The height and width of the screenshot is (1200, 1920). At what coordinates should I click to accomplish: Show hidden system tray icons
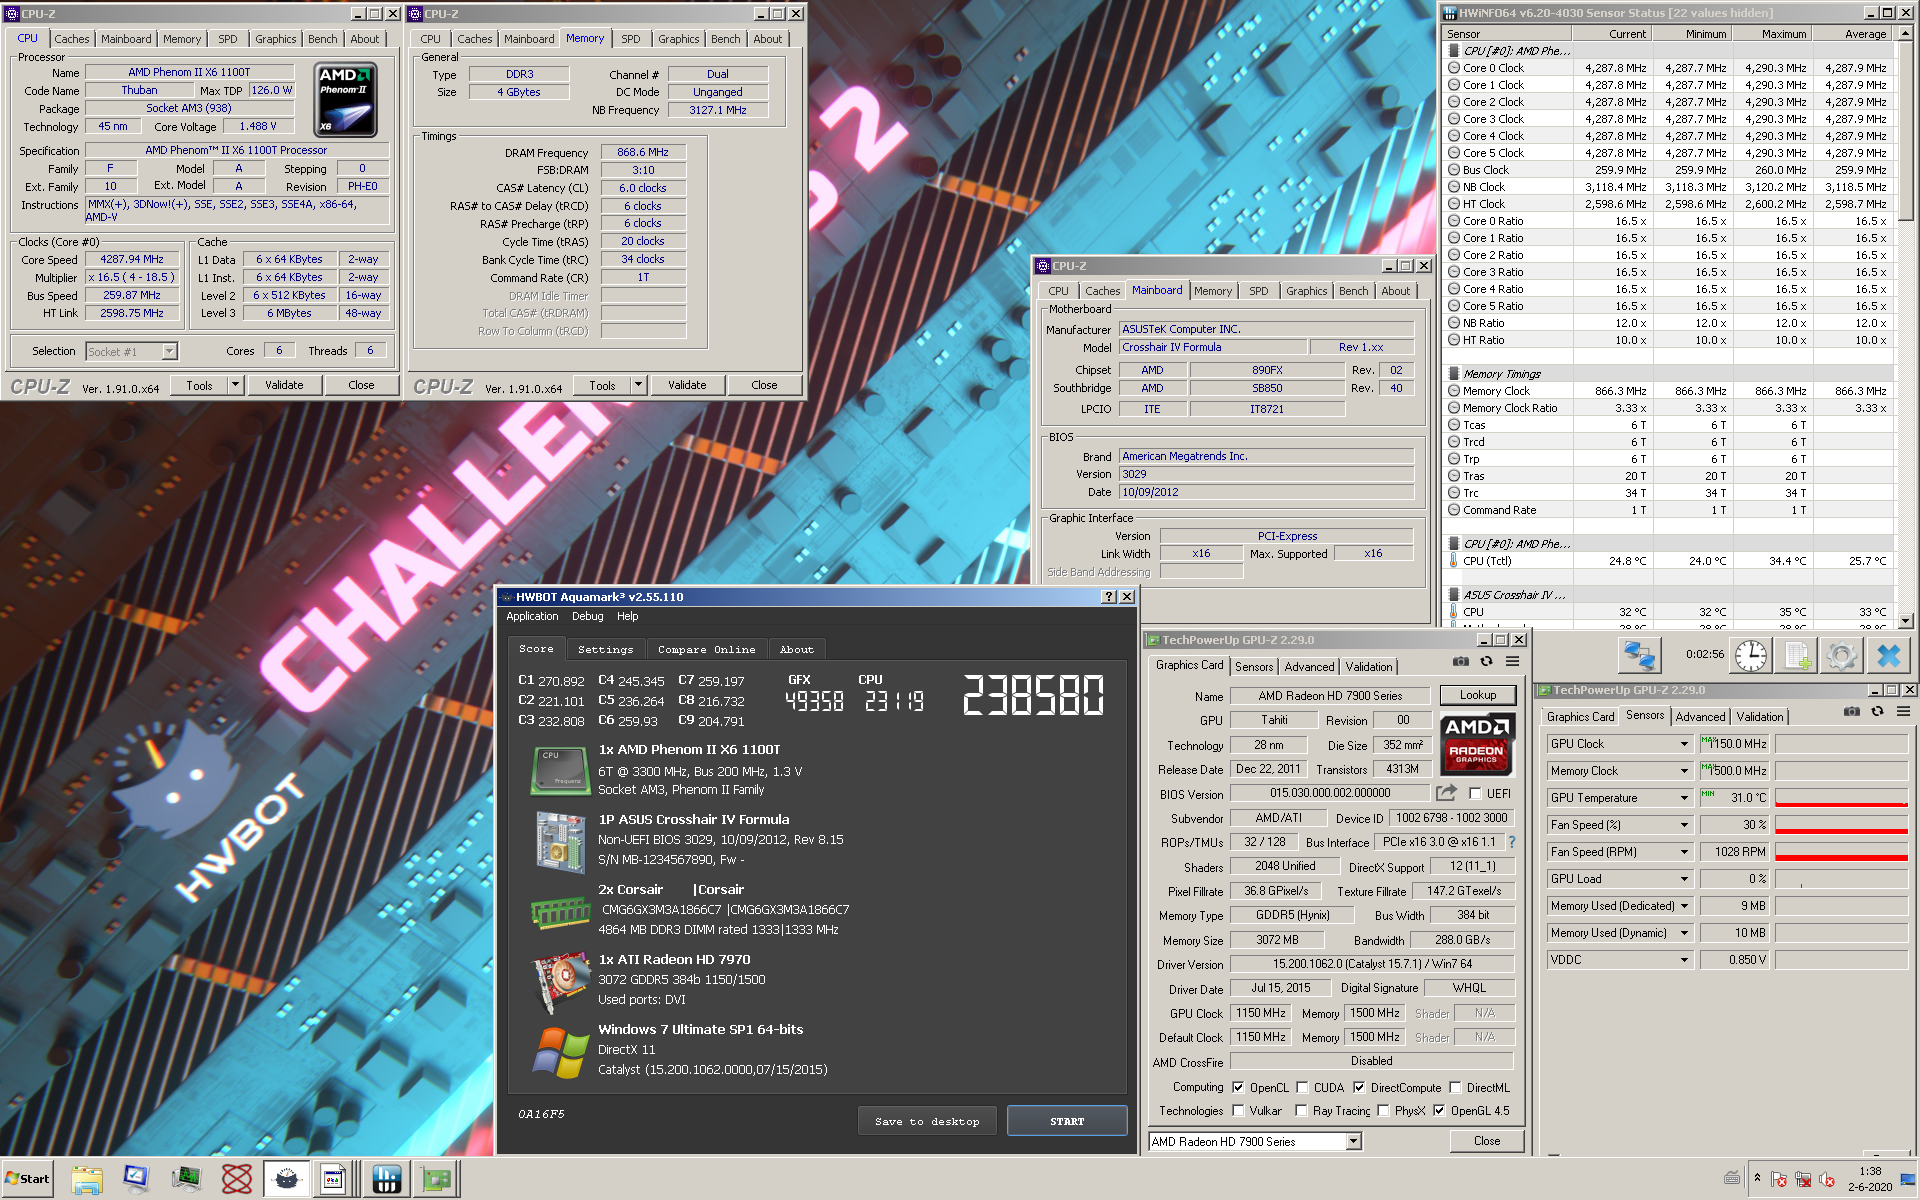click(x=1757, y=1178)
